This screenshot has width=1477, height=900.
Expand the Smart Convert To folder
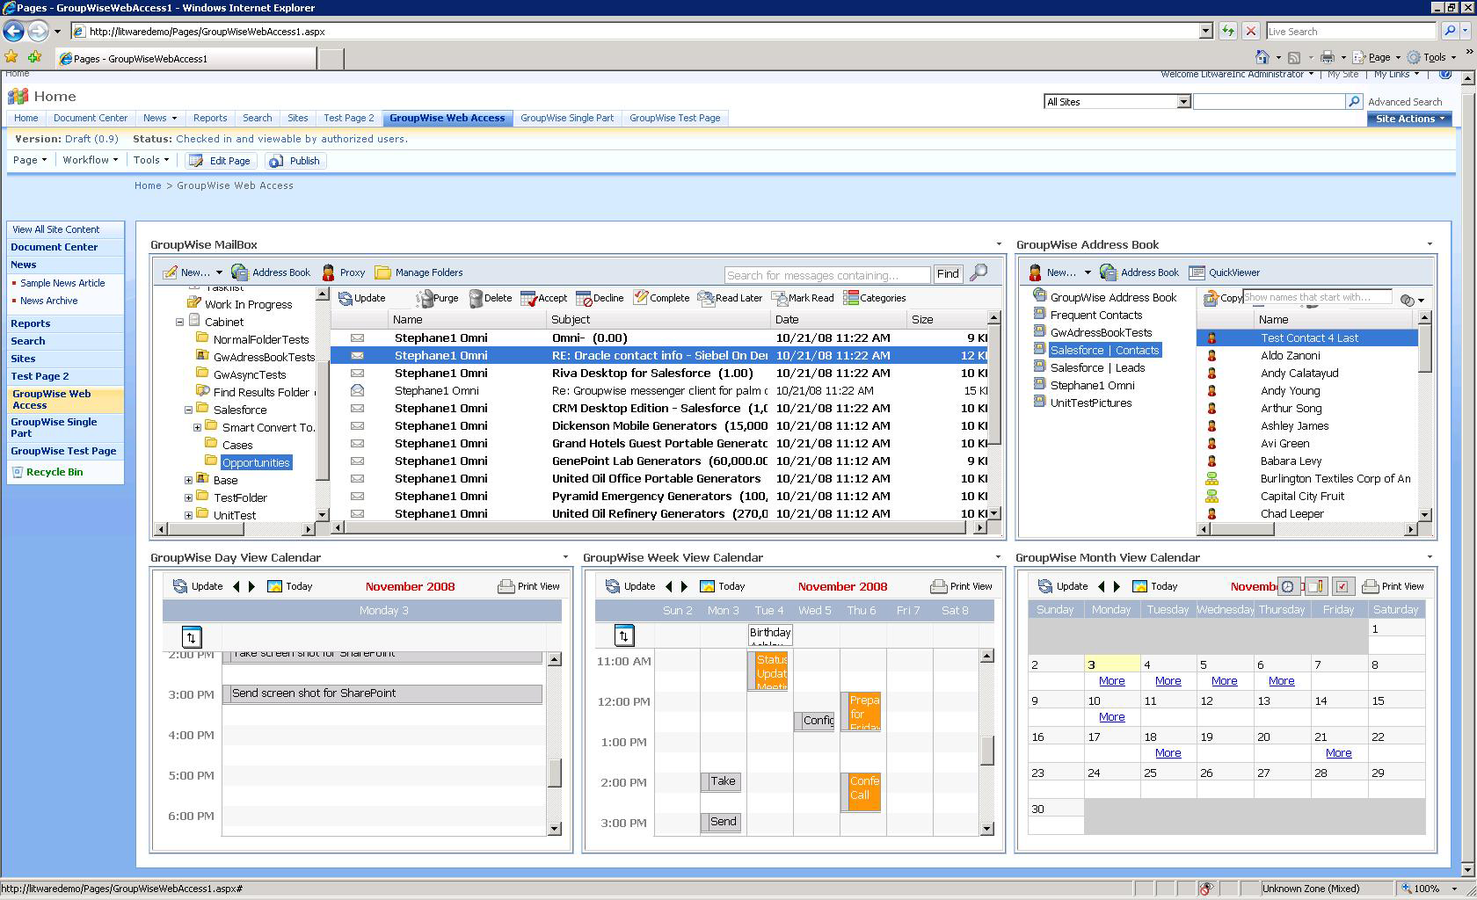pyautogui.click(x=197, y=427)
